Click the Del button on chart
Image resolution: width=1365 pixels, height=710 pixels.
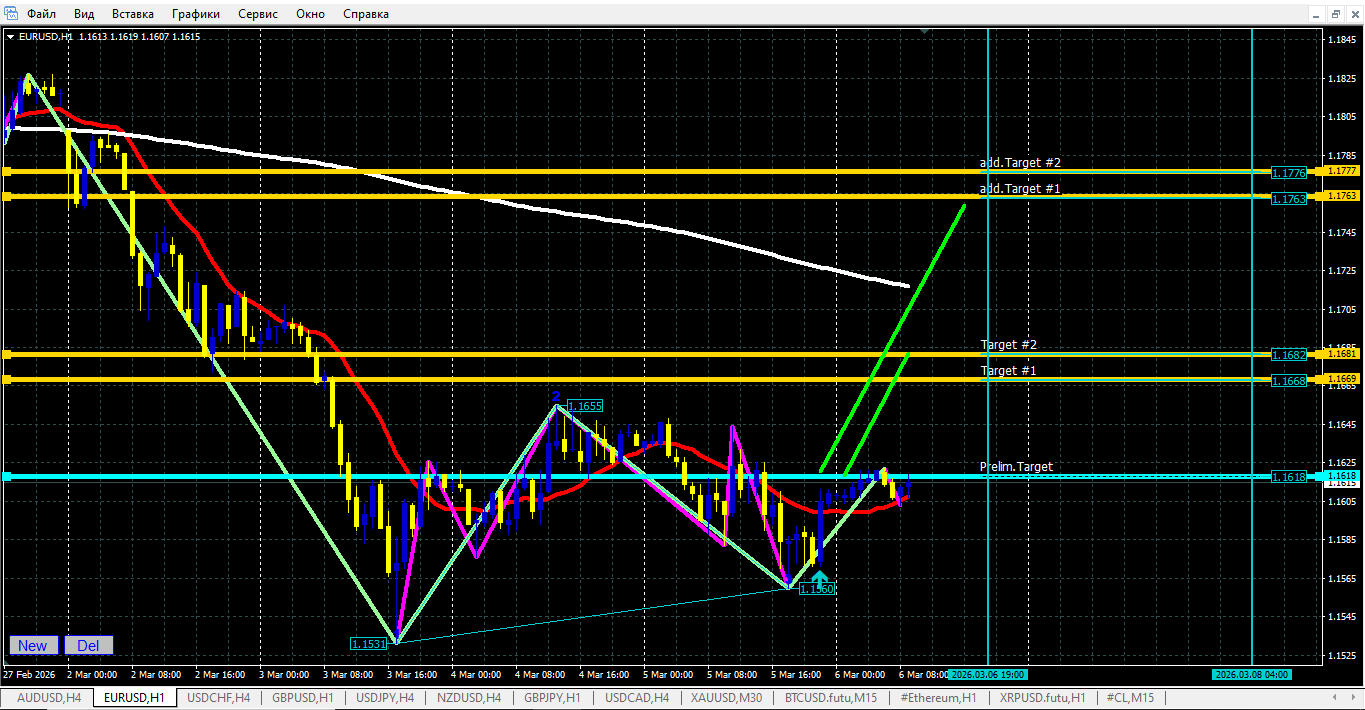(88, 645)
